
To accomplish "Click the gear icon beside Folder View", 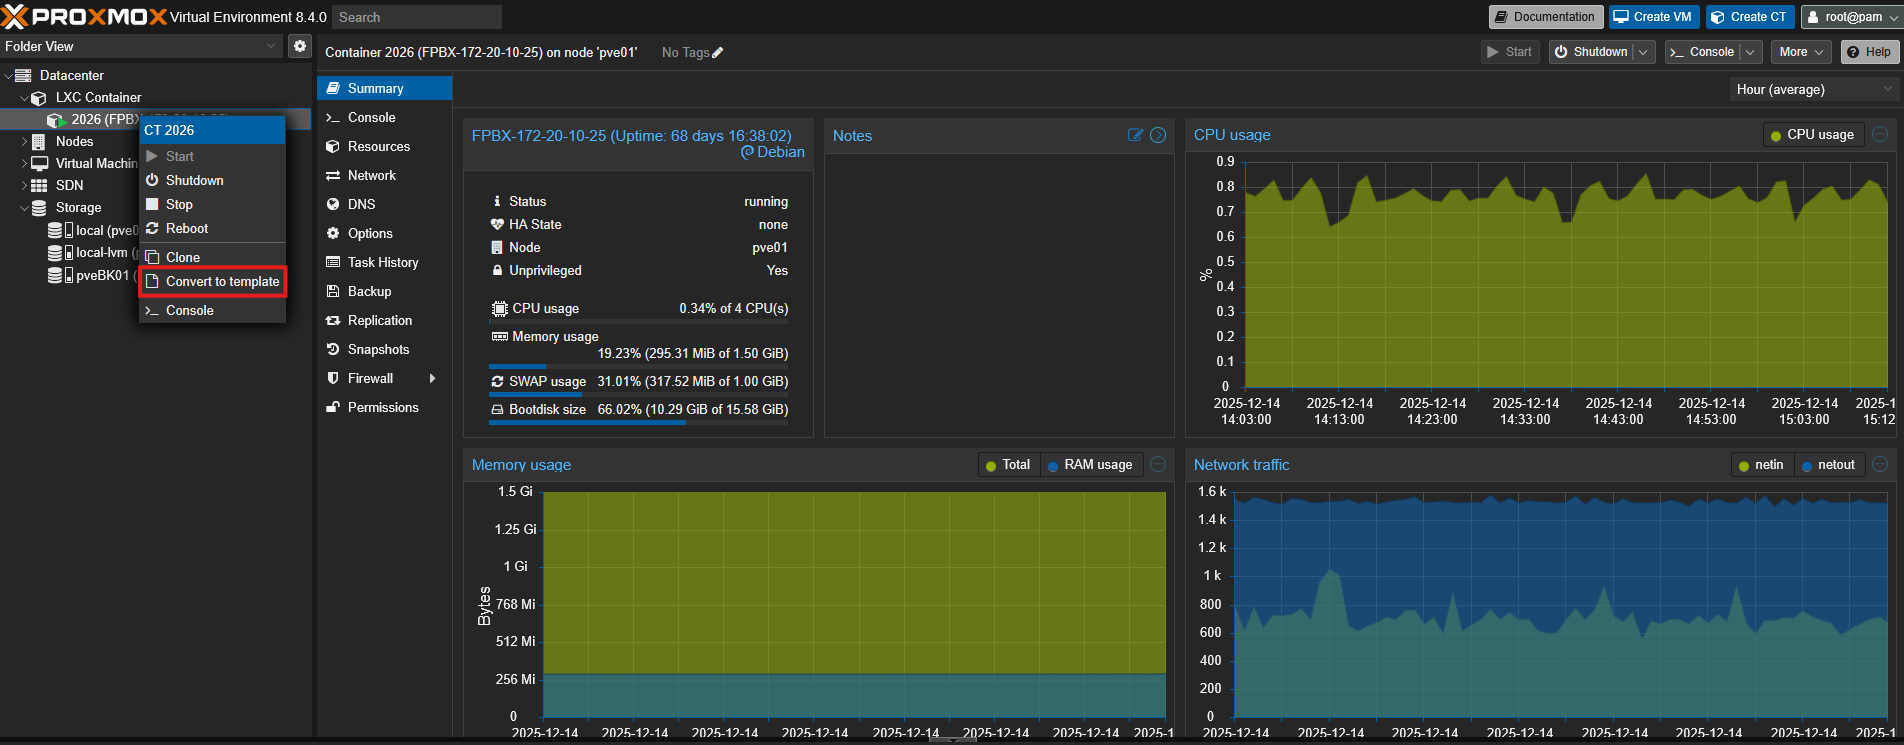I will (300, 46).
